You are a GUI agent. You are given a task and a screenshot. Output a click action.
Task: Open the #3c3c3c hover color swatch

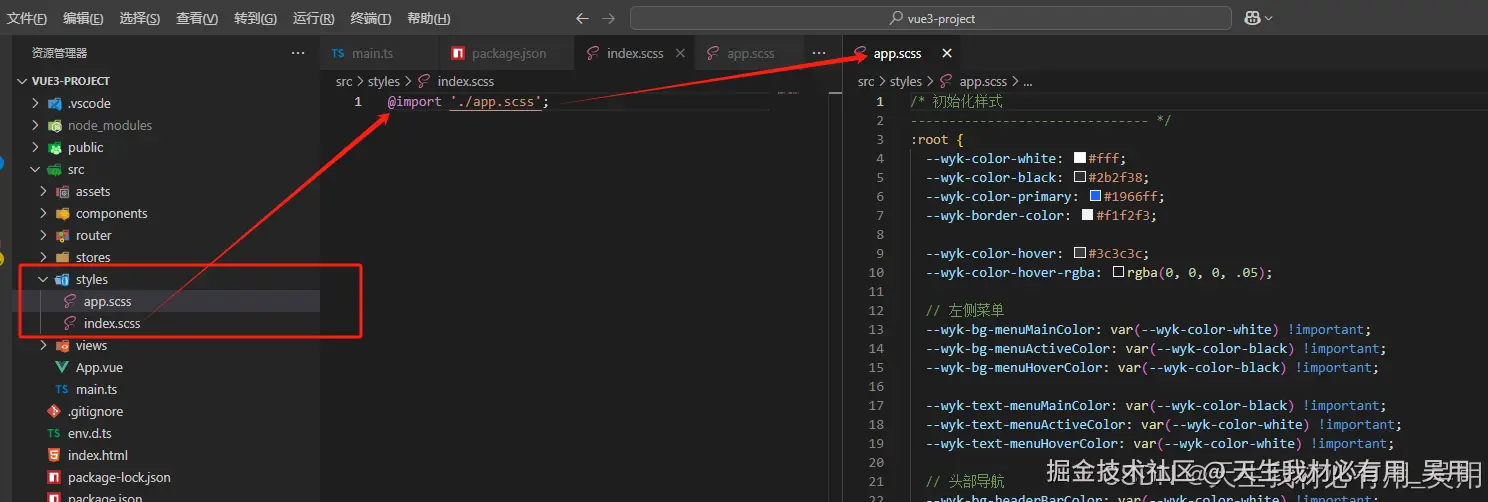[x=1080, y=253]
